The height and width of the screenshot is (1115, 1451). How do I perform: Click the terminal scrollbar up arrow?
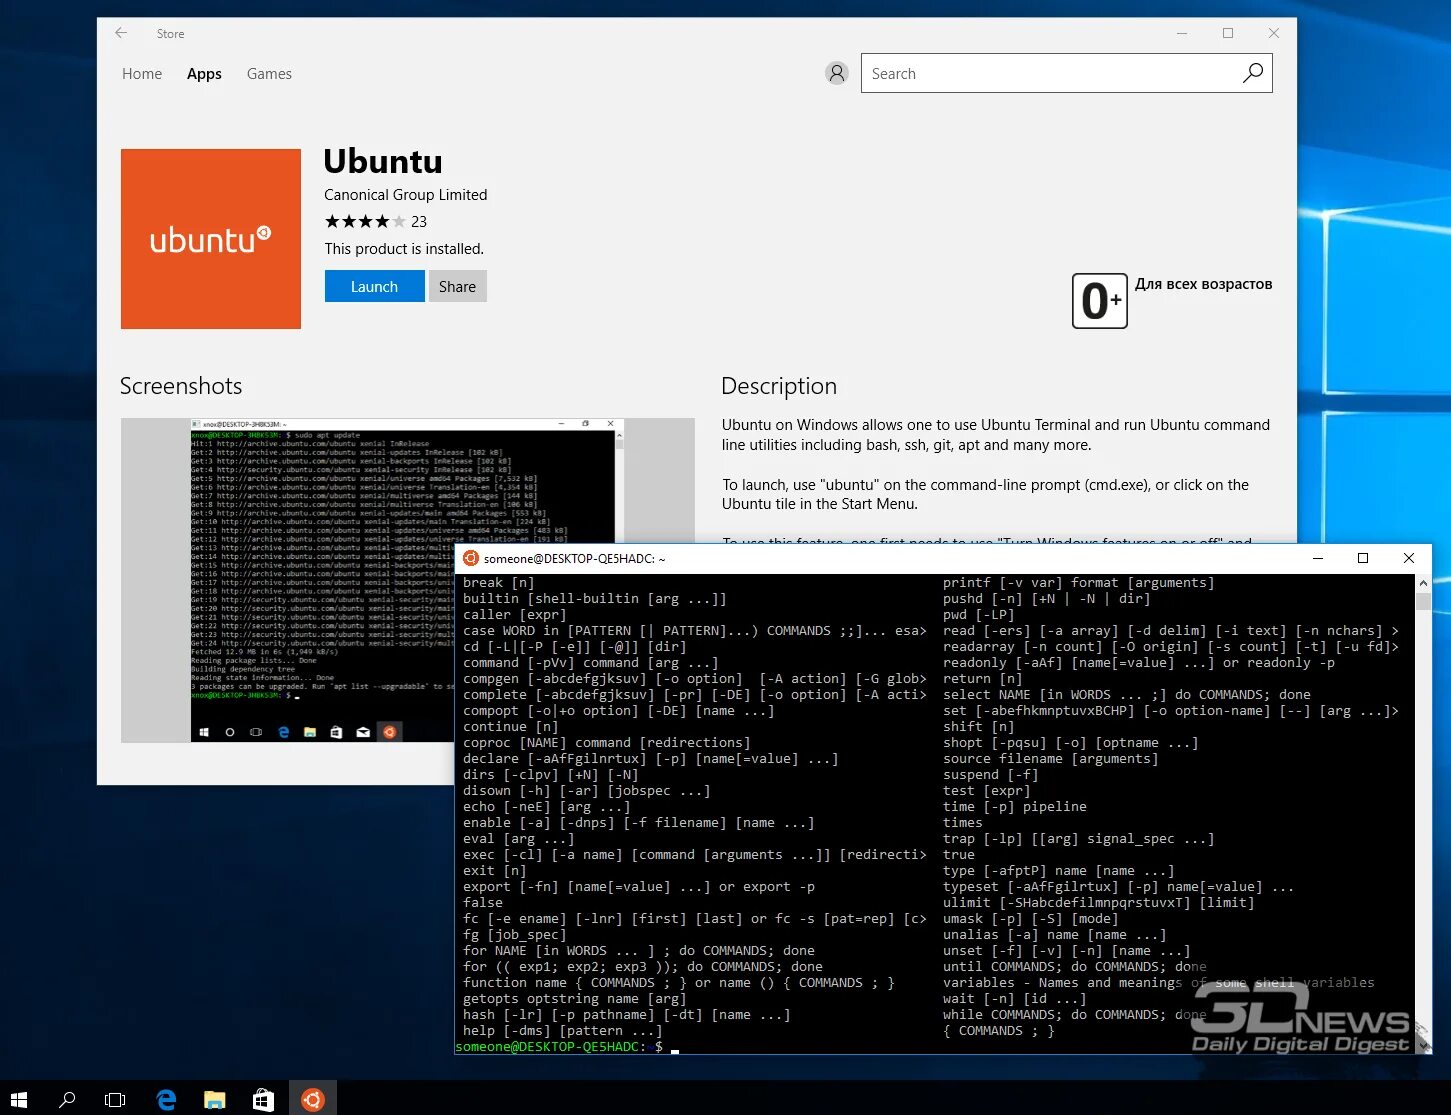point(1423,583)
